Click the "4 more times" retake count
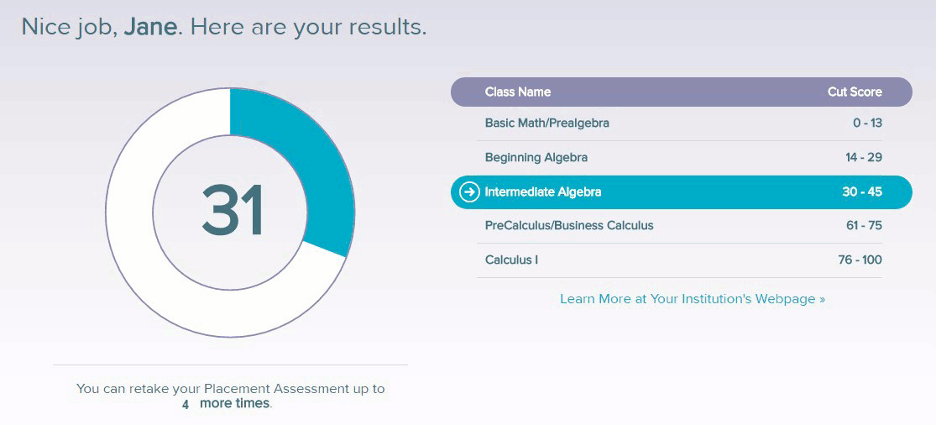936x426 pixels. [226, 403]
